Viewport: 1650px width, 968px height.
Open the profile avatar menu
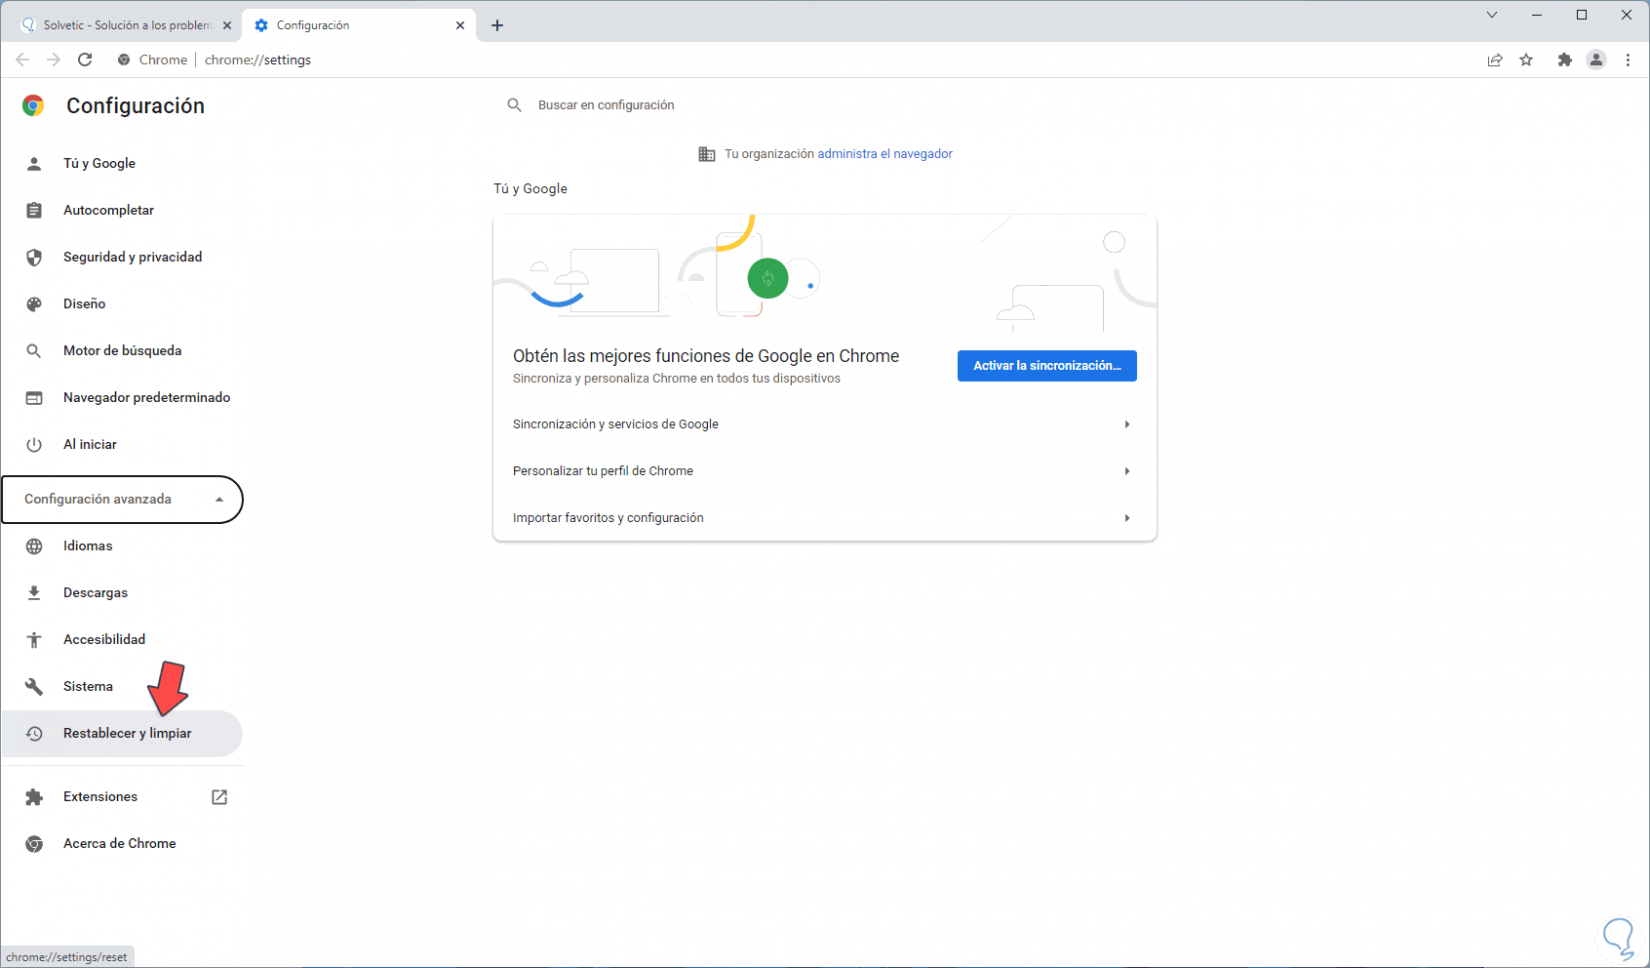click(1596, 60)
